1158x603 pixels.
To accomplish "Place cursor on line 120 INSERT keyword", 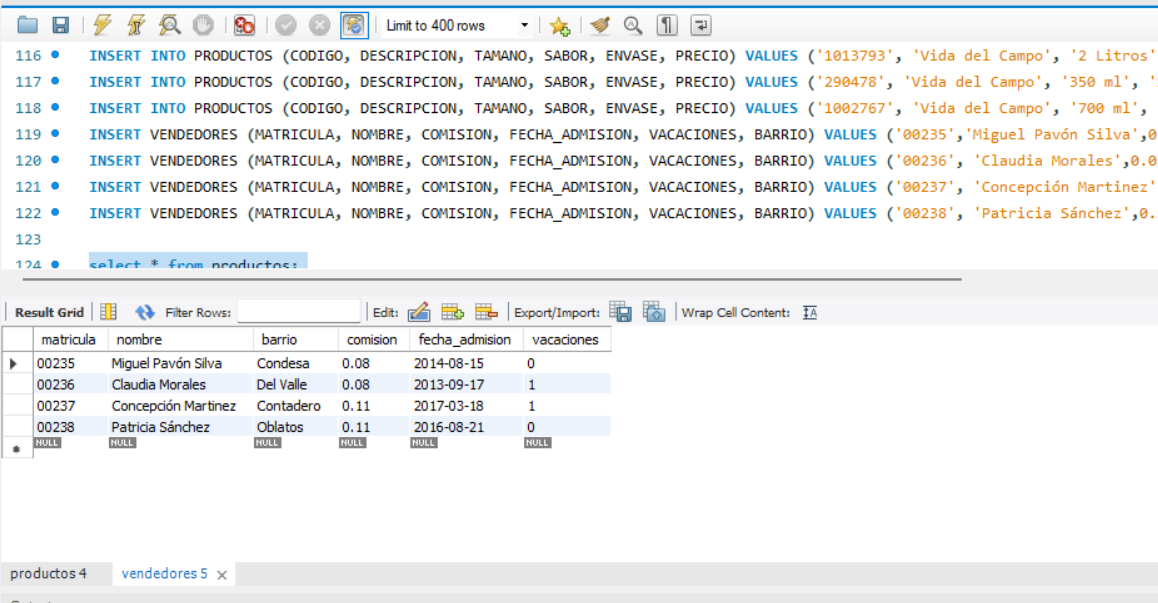I will point(115,160).
